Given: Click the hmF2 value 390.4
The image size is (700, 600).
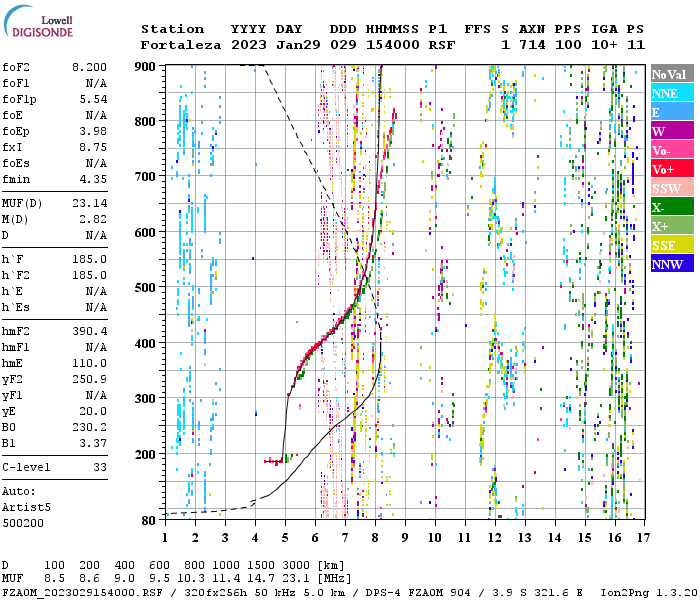Looking at the screenshot, I should (89, 331).
